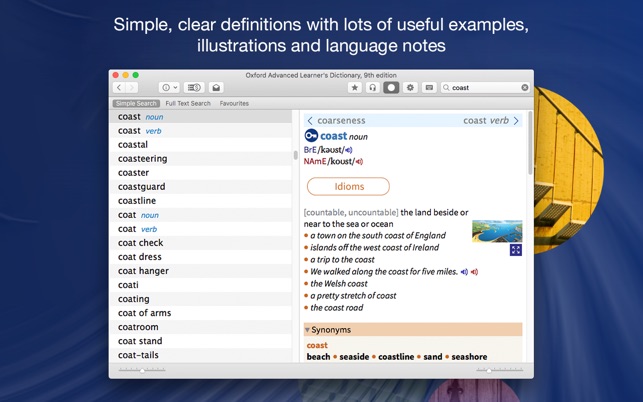The image size is (643, 402).
Task: Click the entry text size slider knob
Action: pos(489,371)
